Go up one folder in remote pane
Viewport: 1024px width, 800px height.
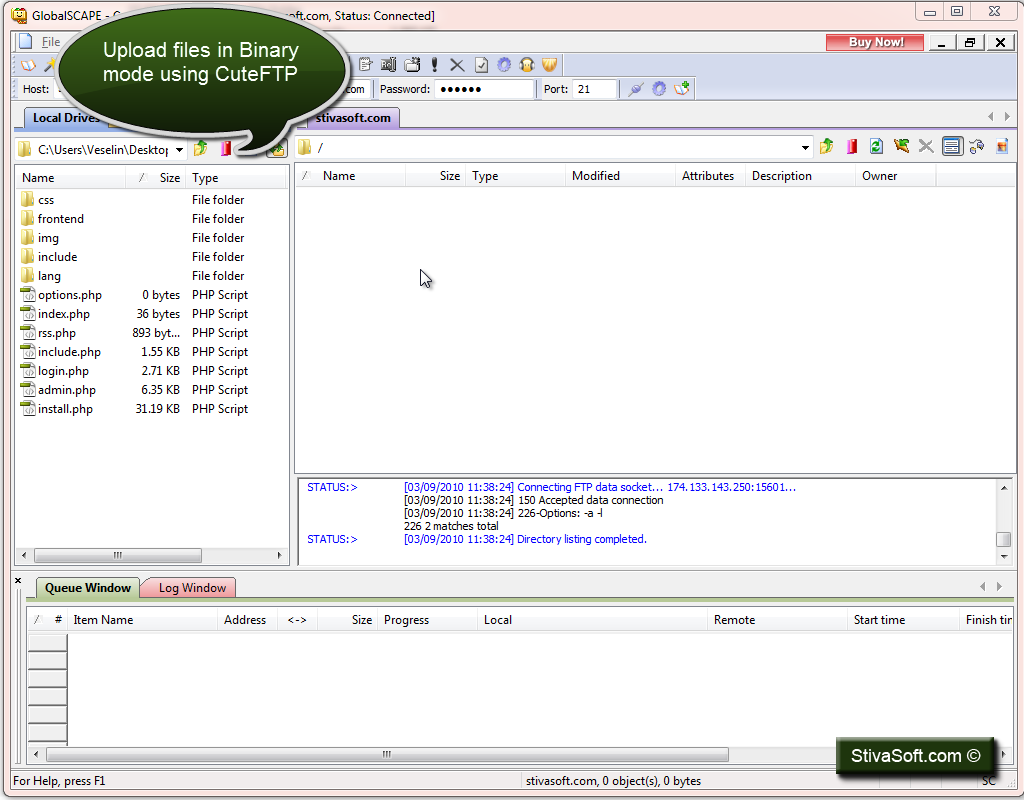[x=827, y=146]
